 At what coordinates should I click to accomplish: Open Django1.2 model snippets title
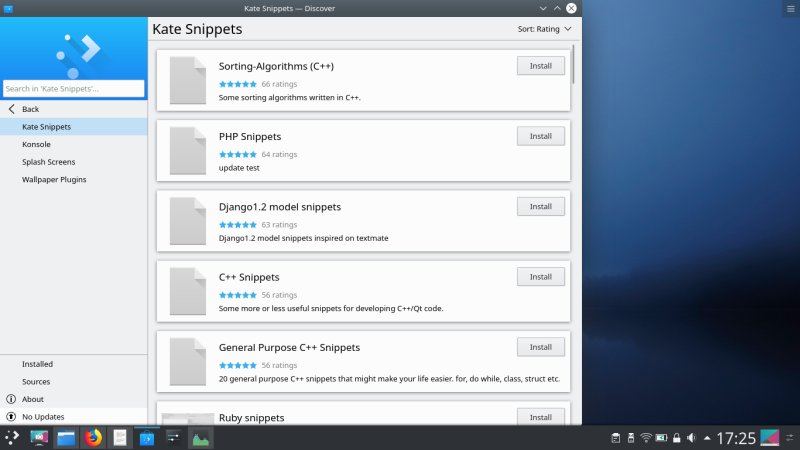(280, 207)
